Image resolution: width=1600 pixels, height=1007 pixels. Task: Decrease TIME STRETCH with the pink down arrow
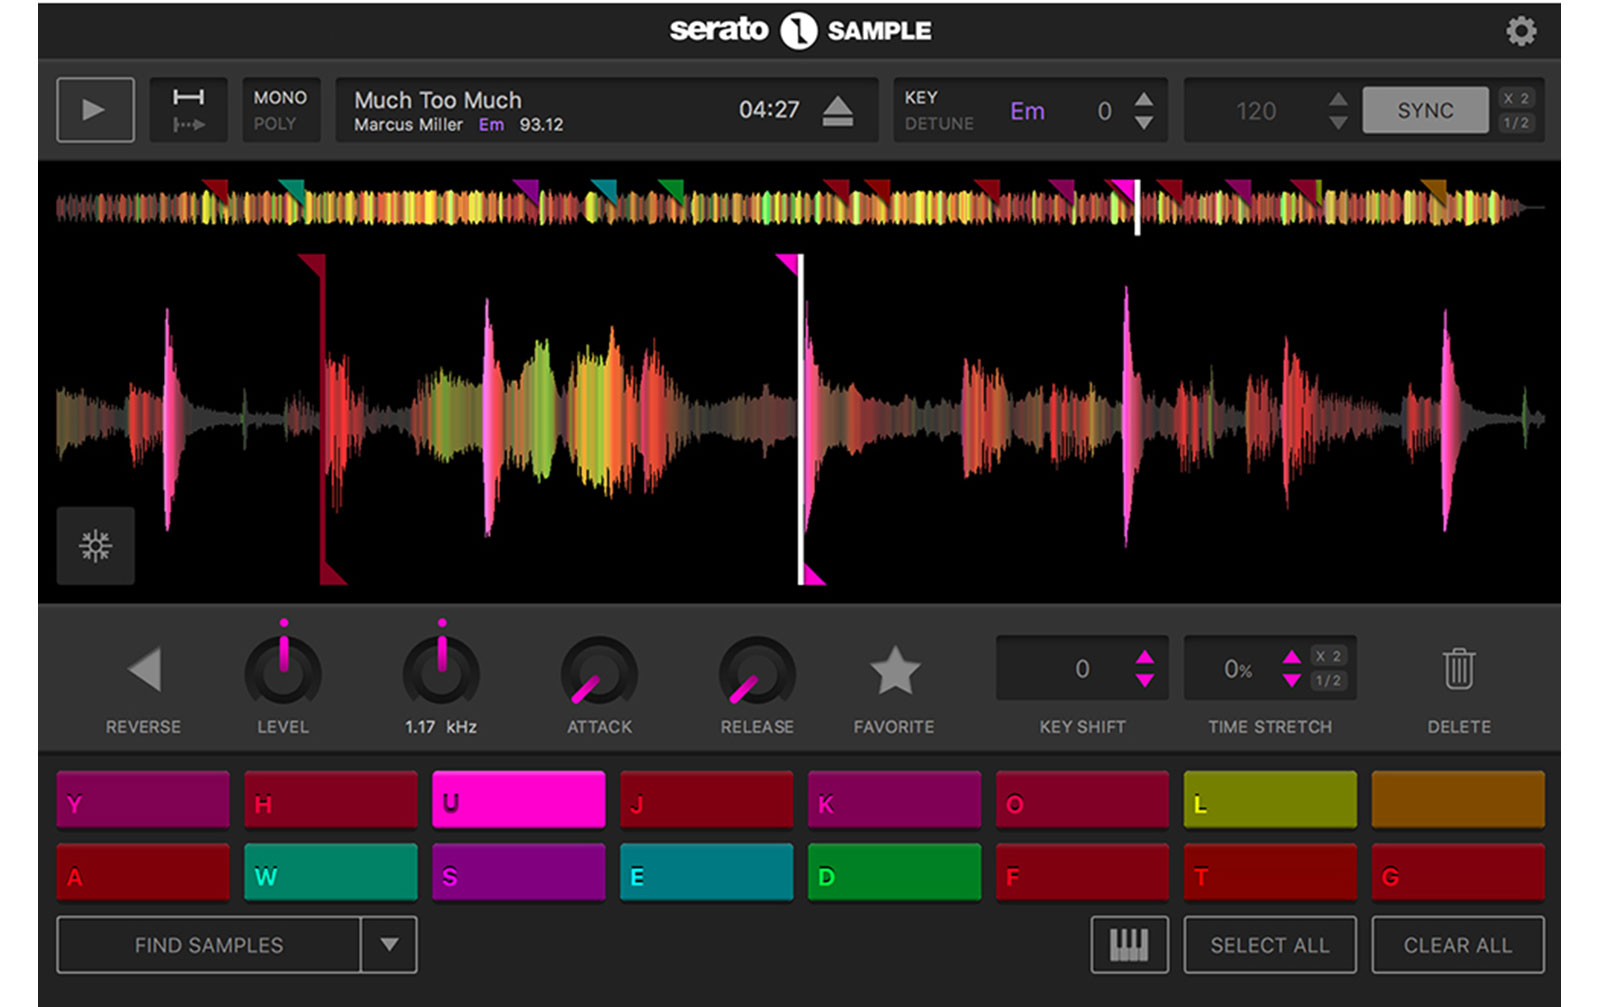pyautogui.click(x=1292, y=681)
